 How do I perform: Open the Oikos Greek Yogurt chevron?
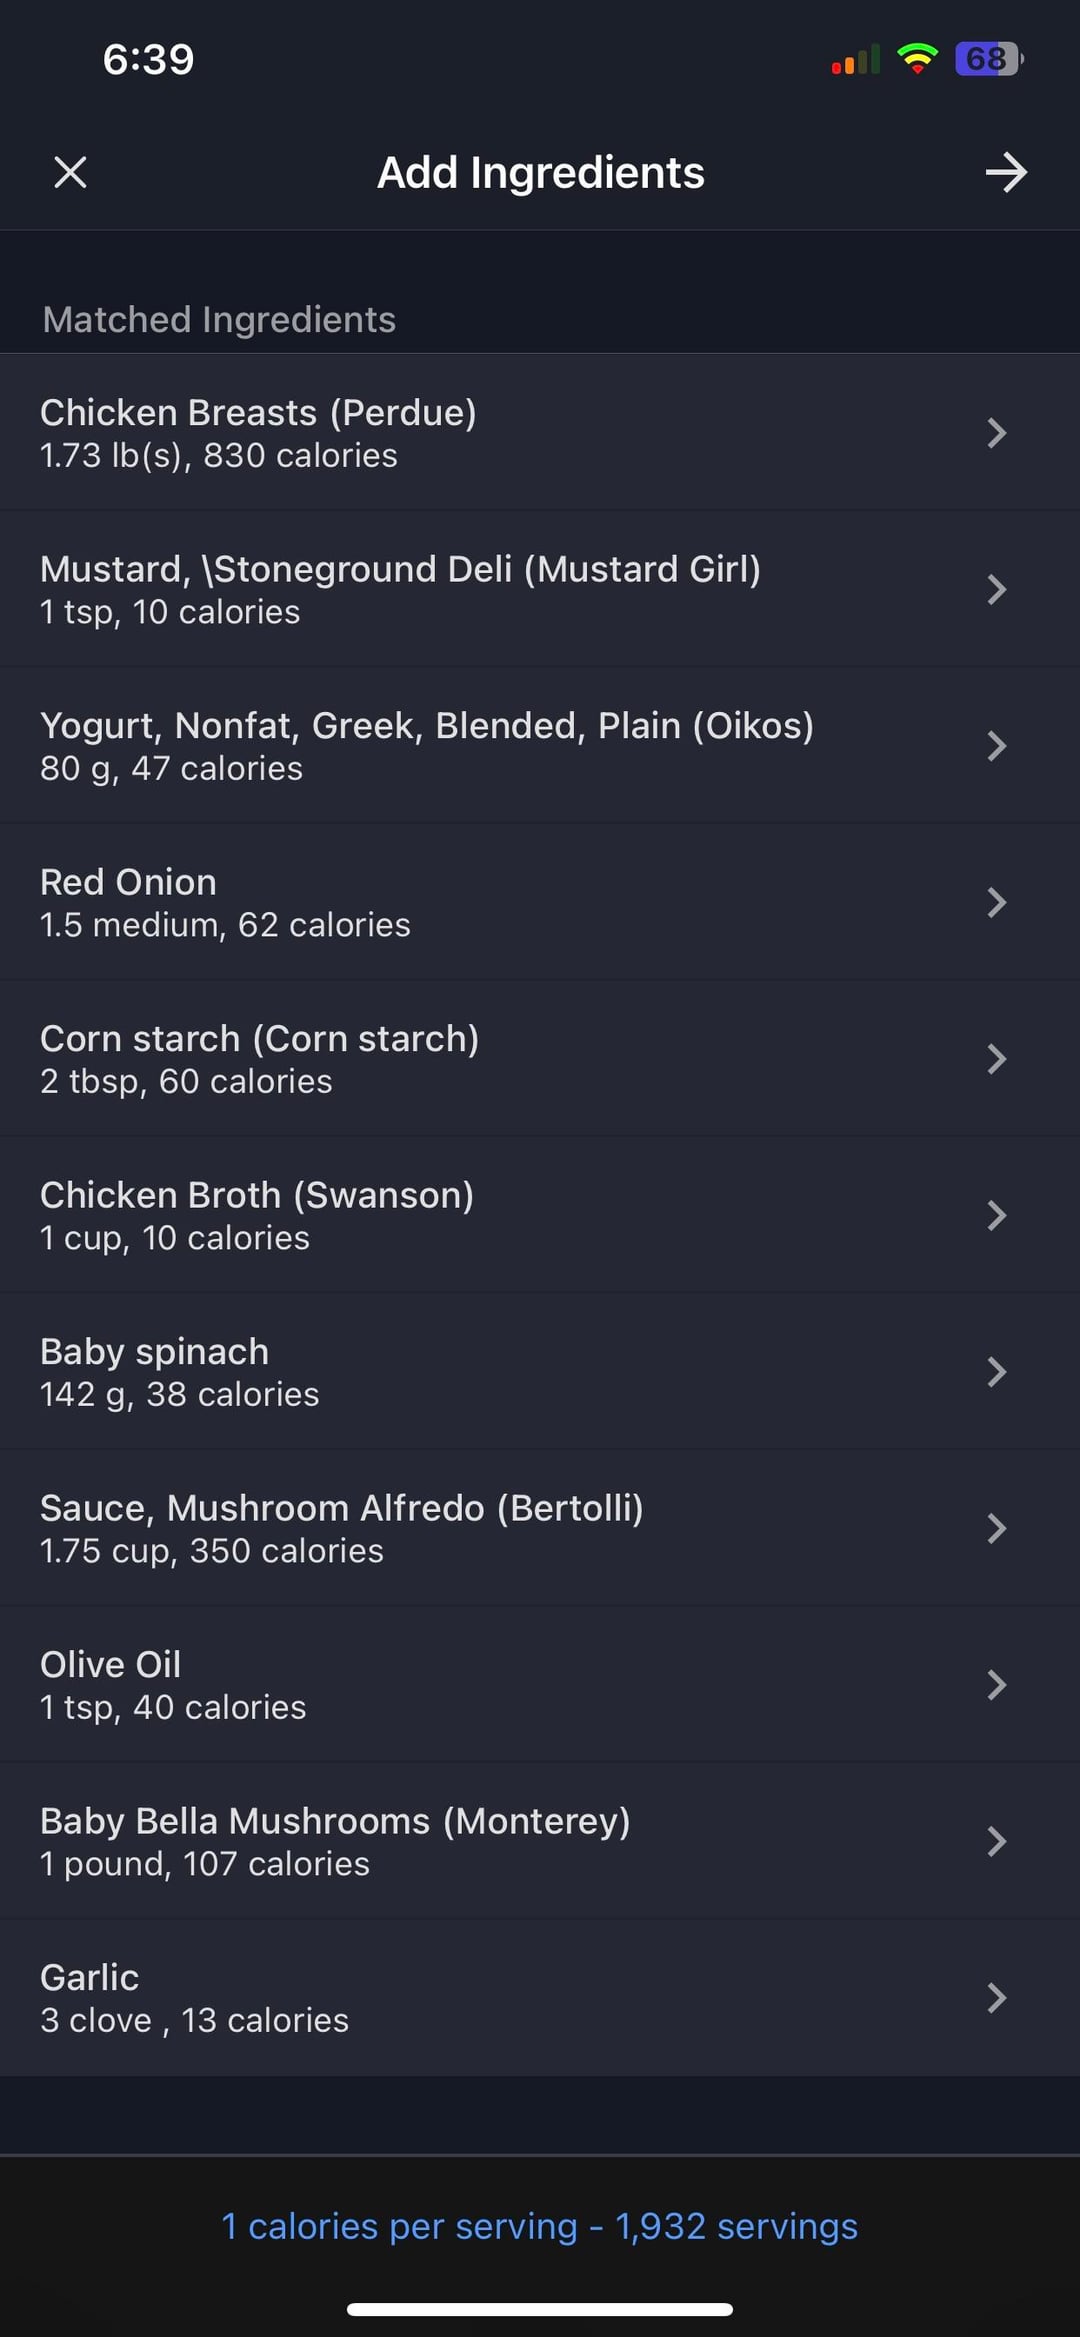(996, 746)
